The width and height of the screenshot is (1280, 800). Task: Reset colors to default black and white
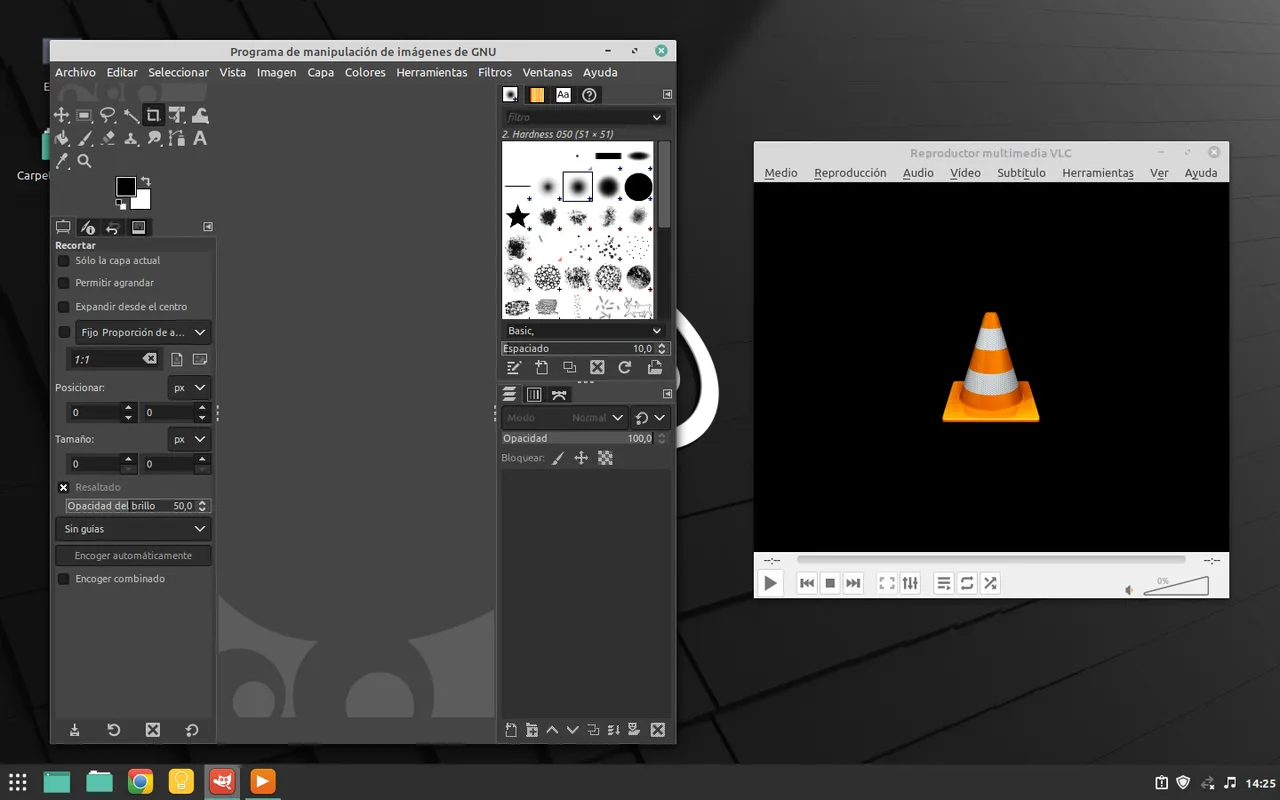[x=121, y=204]
